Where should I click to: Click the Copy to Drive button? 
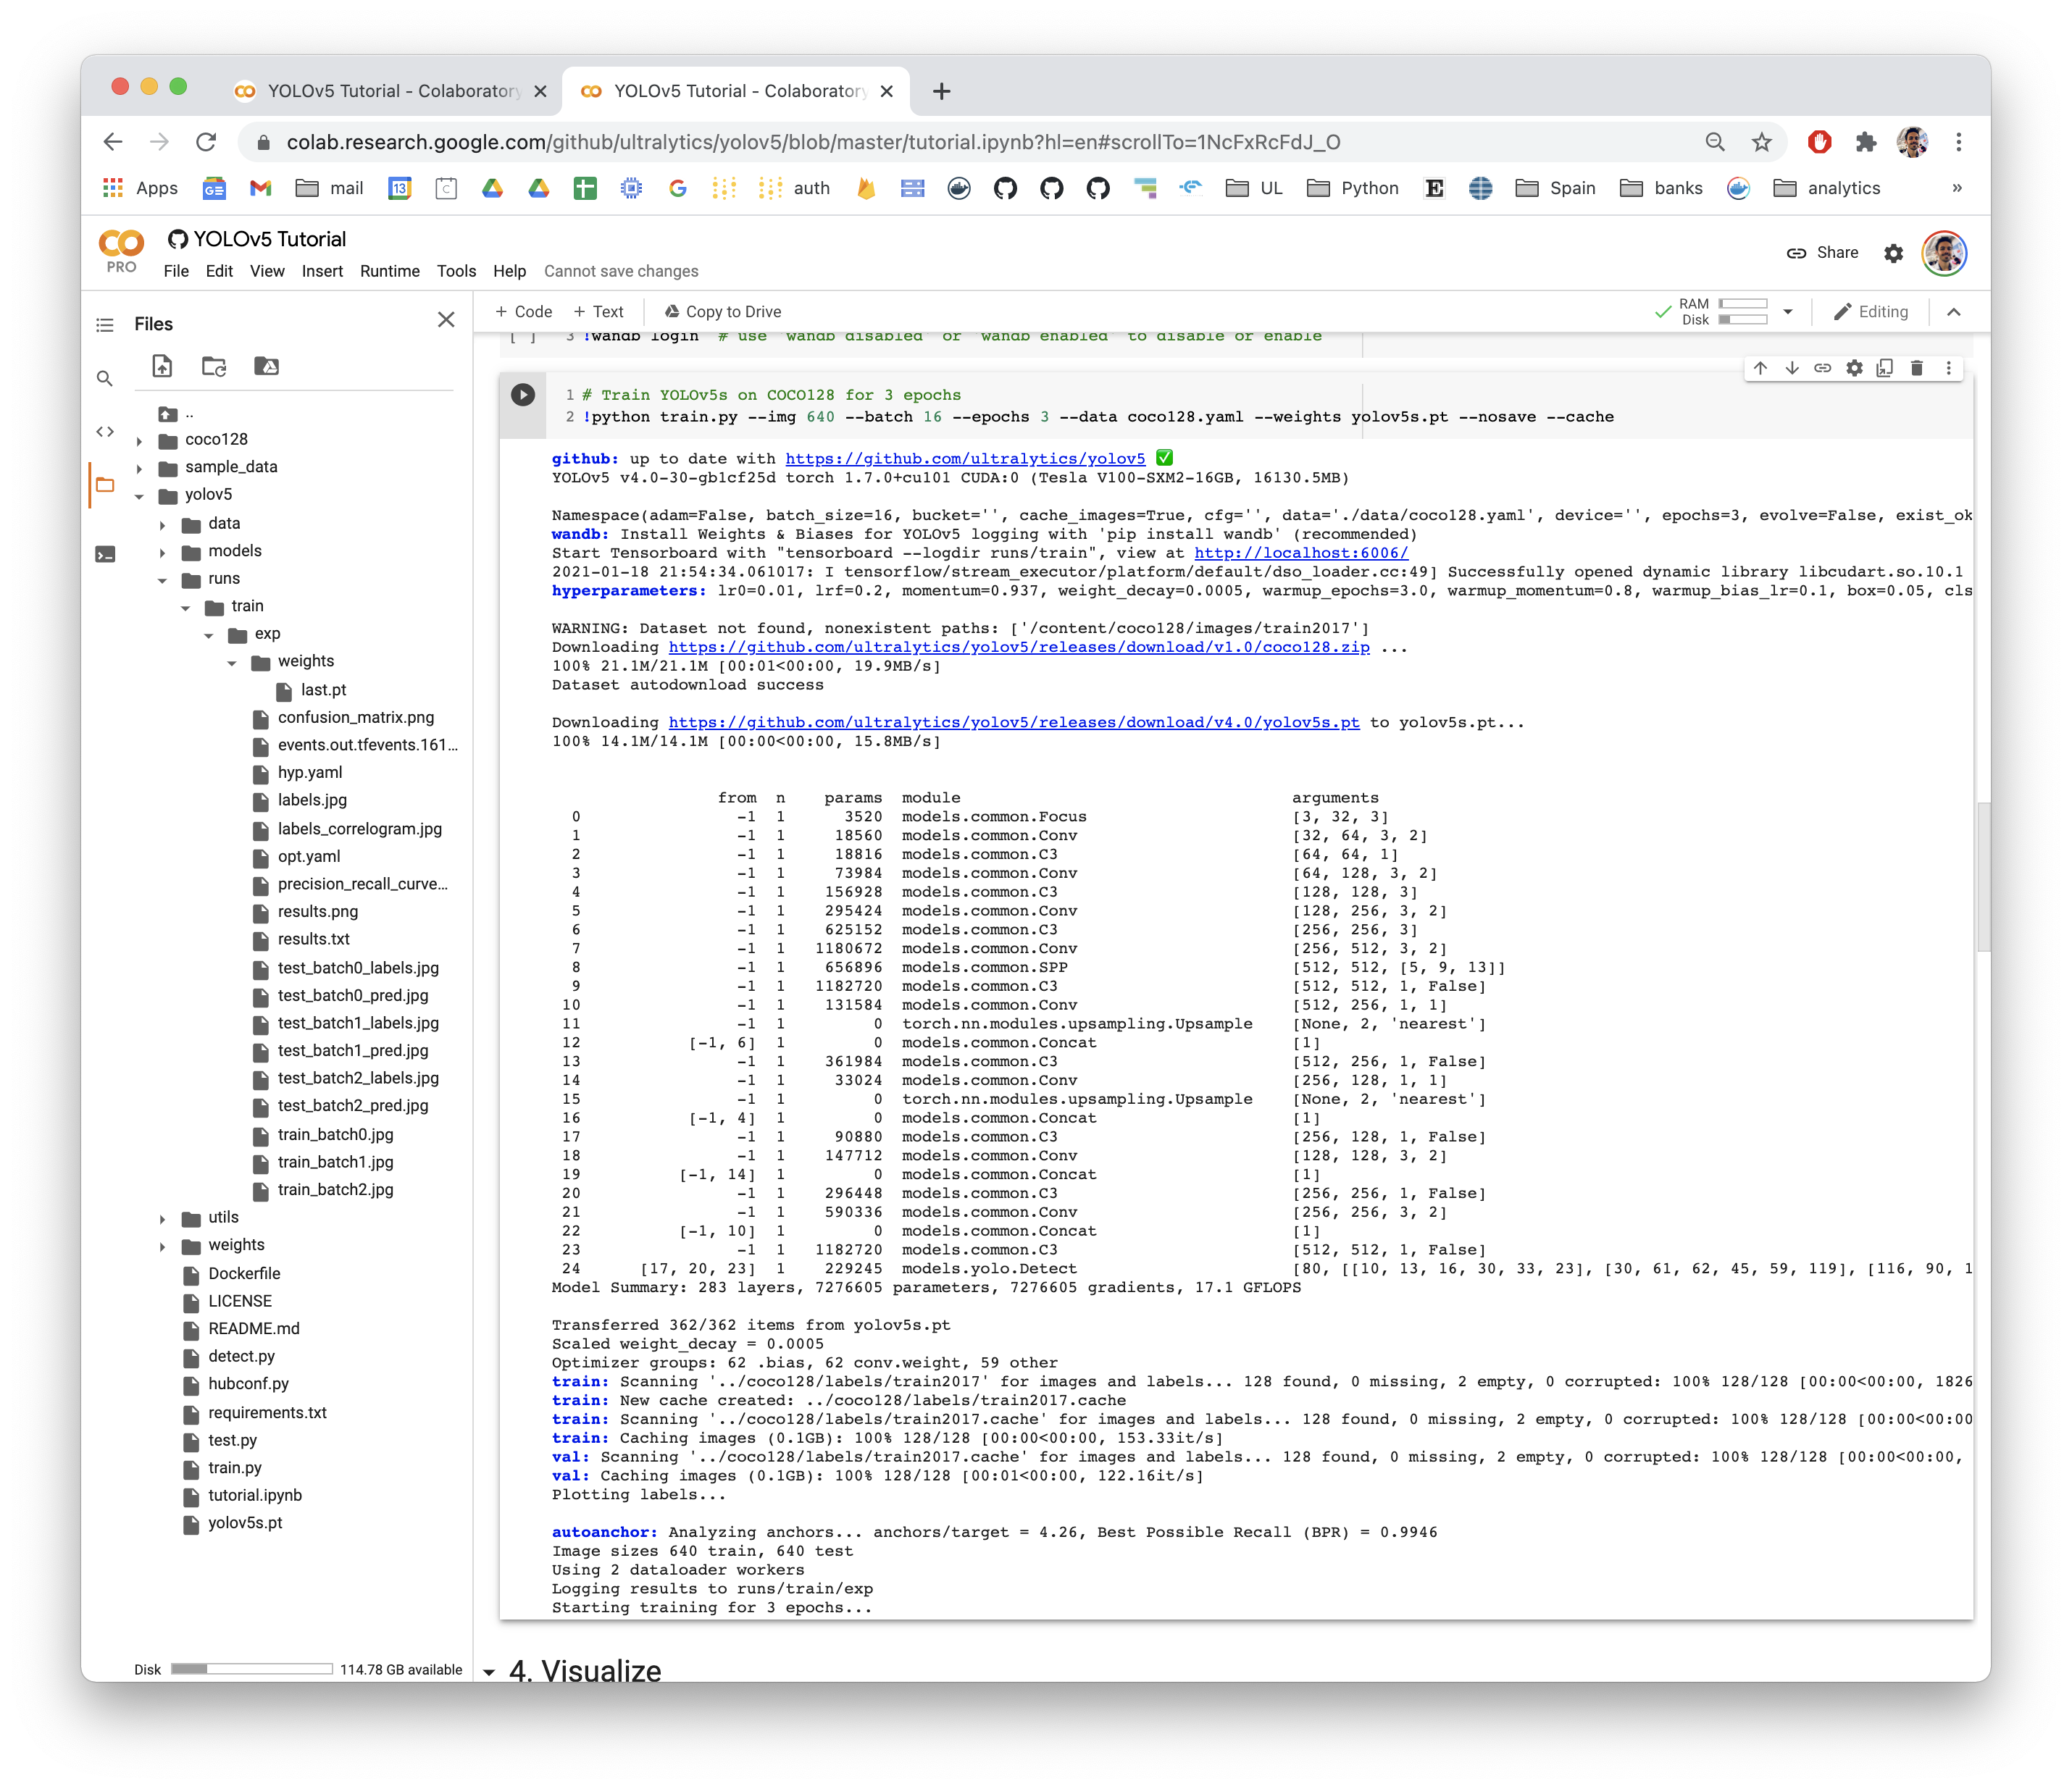(722, 312)
